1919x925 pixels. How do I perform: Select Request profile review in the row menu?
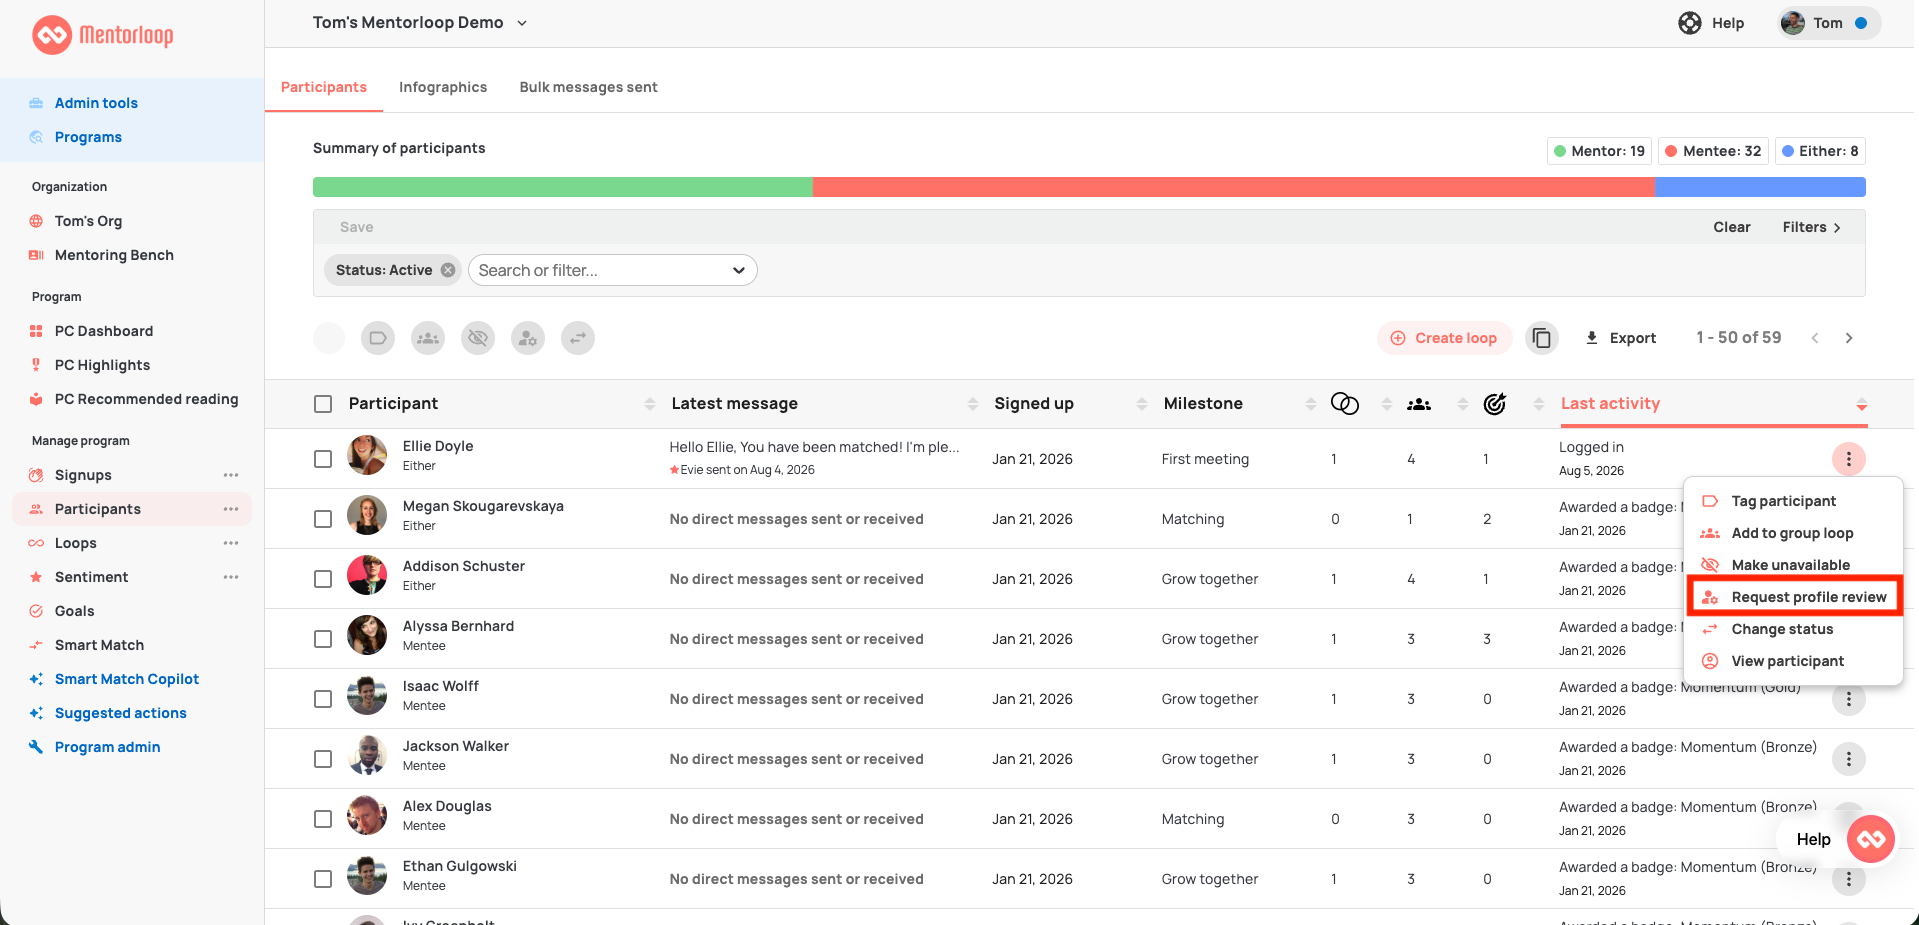[x=1793, y=597]
